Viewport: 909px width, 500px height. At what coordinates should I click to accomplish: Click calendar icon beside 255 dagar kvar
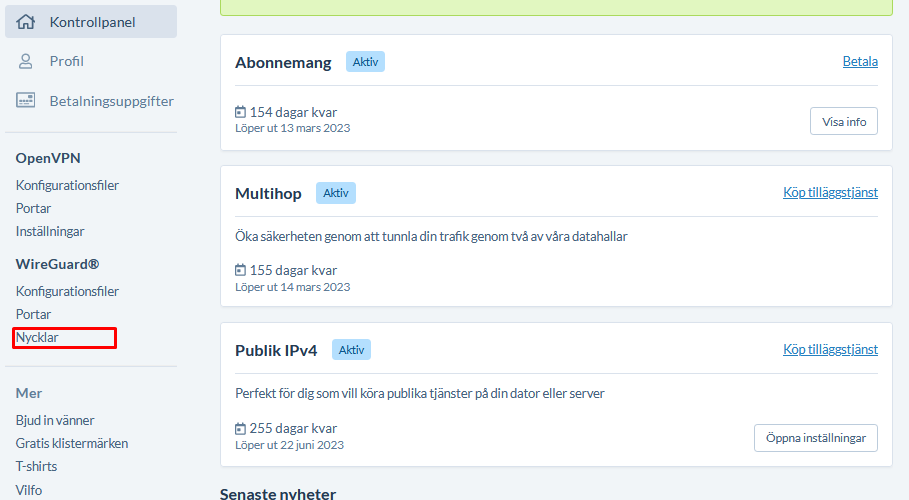241,429
